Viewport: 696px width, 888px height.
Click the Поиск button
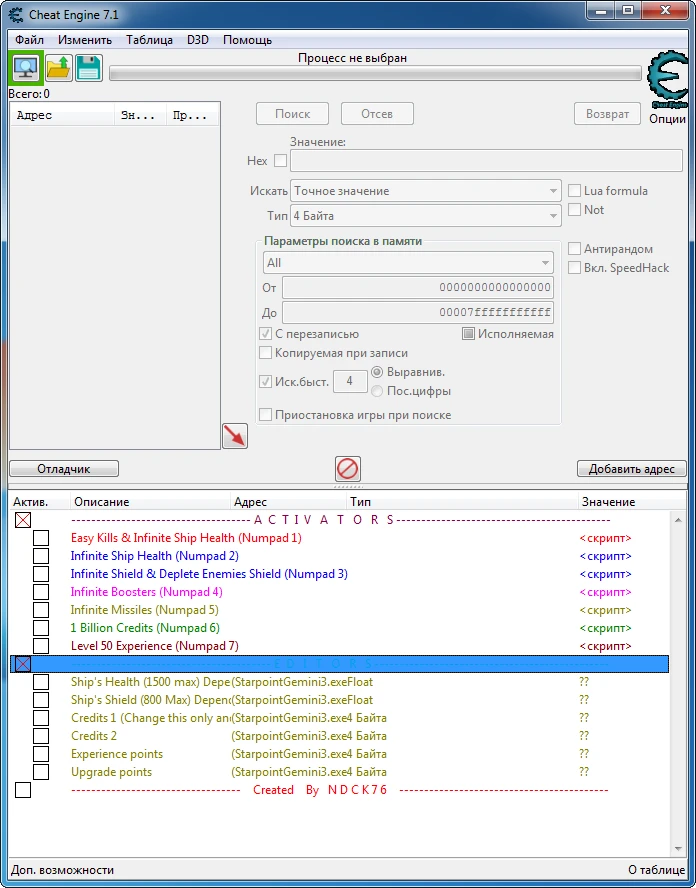(x=292, y=114)
